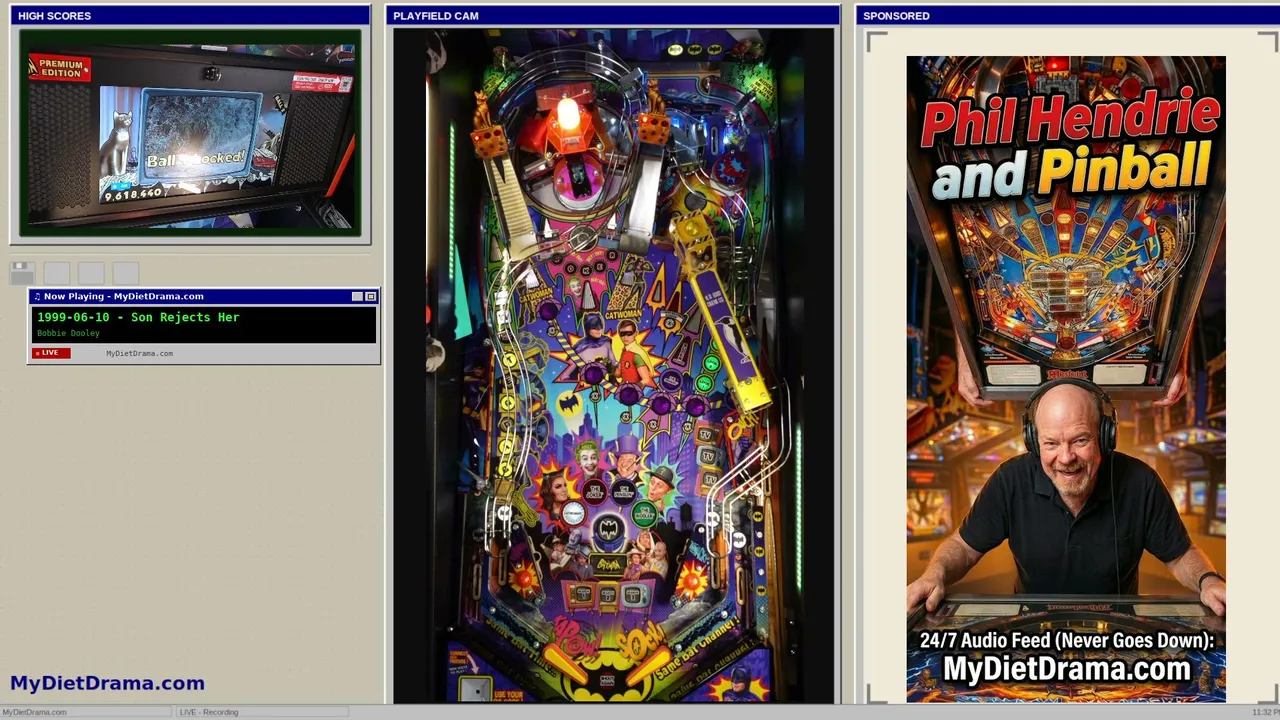
Task: Click the 'Ball Locked!' message on display
Action: pyautogui.click(x=196, y=159)
